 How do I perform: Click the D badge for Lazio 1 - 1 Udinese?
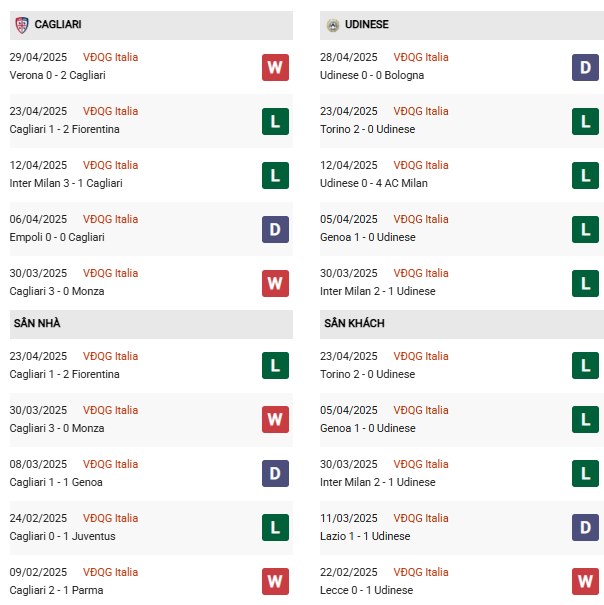click(585, 527)
